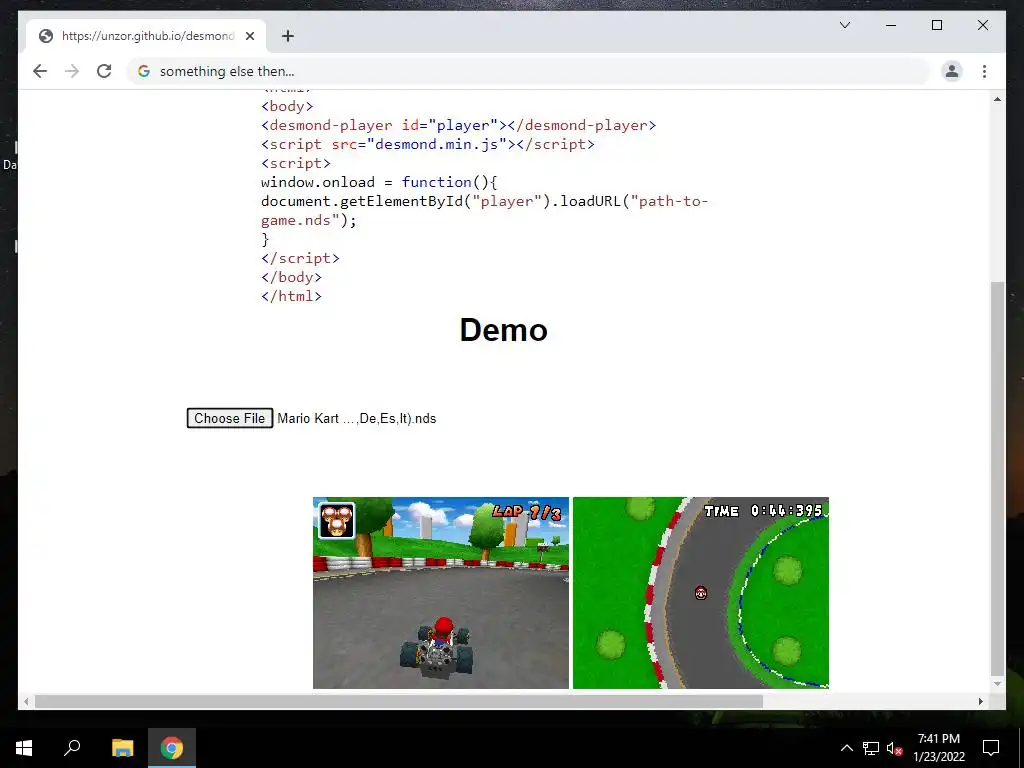Close the unzor.github.io tab
Image resolution: width=1024 pixels, height=768 pixels.
pos(249,36)
